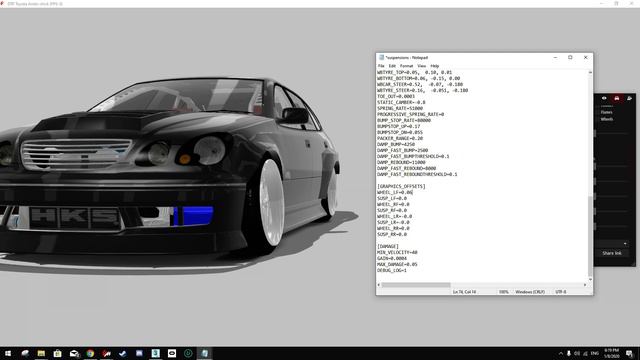Open the Edit menu in Notepad
640x360 pixels.
392,66
